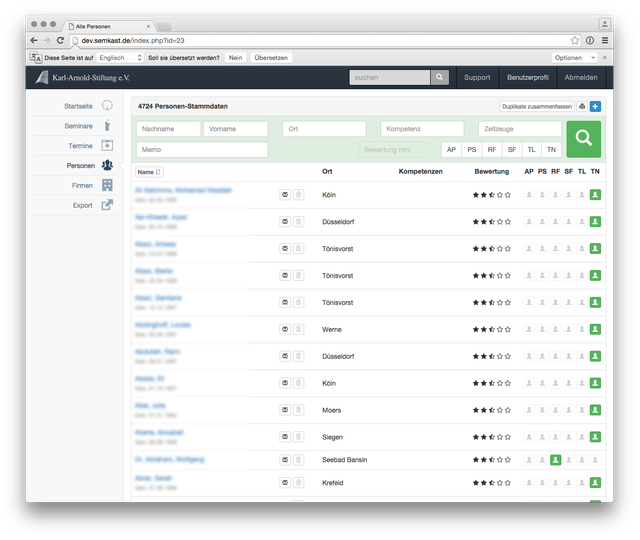Click the Export sidebar icon
The height and width of the screenshot is (540, 640).
coord(107,205)
